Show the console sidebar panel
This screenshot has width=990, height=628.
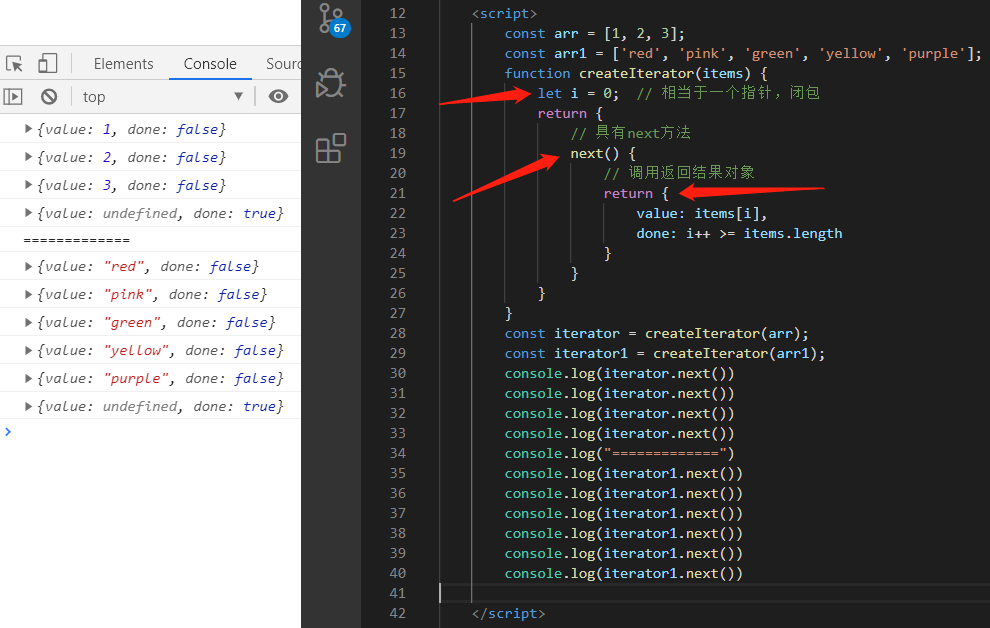tap(13, 97)
